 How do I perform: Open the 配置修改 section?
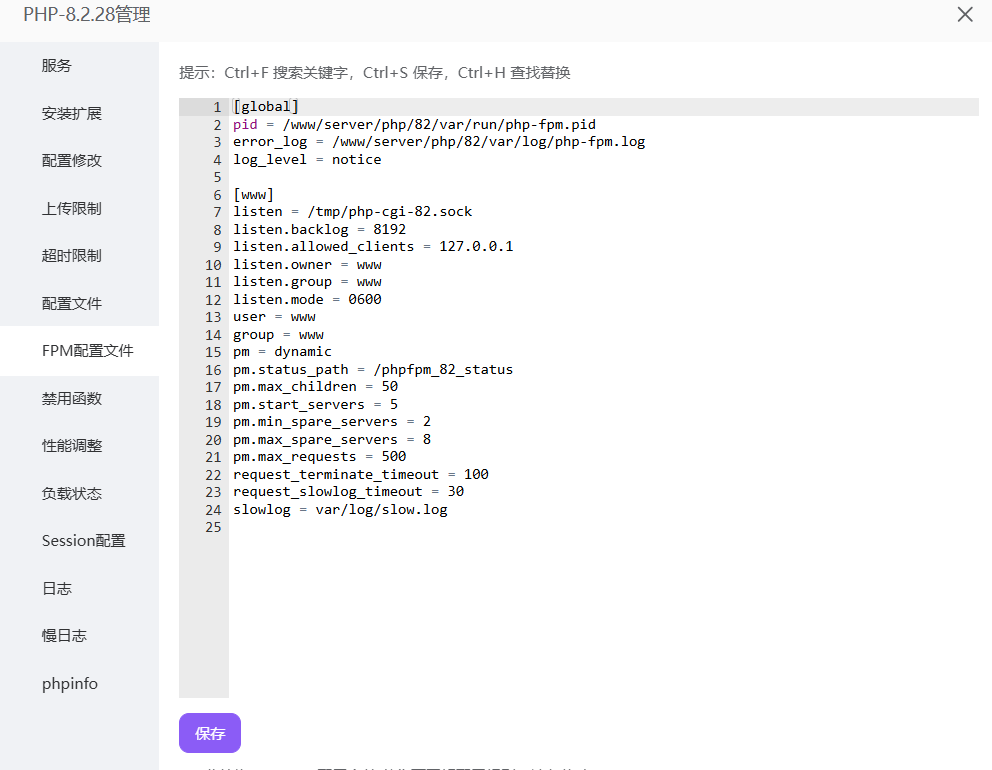pyautogui.click(x=72, y=161)
